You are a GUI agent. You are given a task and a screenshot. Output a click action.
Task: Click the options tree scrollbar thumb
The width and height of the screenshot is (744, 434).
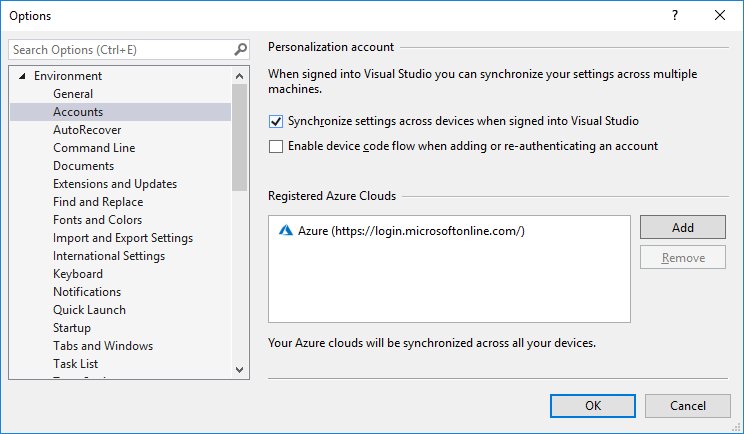coord(240,138)
